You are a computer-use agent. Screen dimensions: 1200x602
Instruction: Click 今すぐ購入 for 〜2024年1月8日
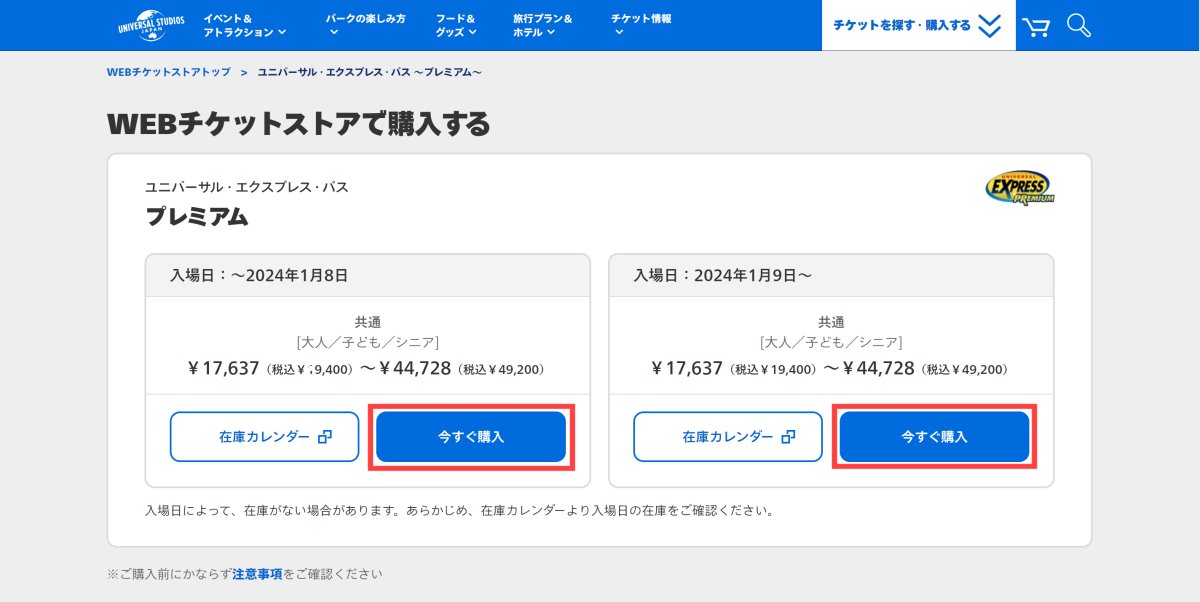click(471, 437)
